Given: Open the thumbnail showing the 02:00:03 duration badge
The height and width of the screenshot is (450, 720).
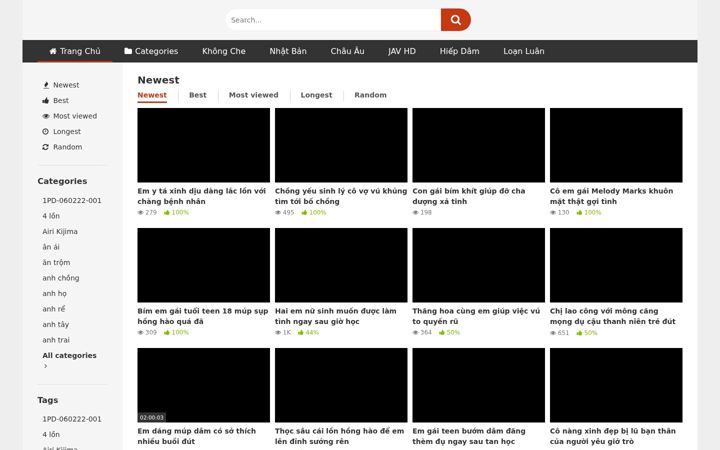Looking at the screenshot, I should coord(203,385).
